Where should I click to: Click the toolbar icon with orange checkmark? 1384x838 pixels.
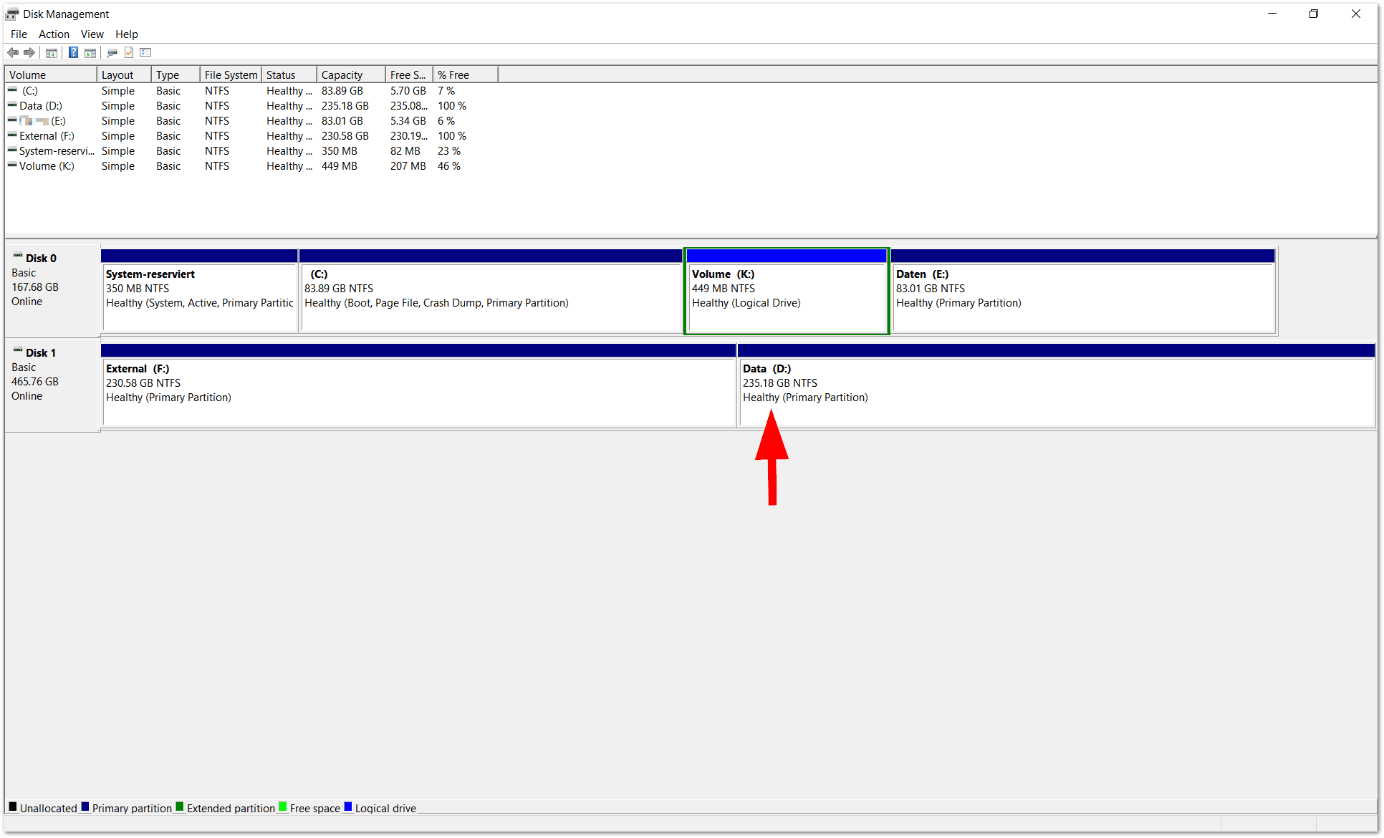[x=128, y=53]
